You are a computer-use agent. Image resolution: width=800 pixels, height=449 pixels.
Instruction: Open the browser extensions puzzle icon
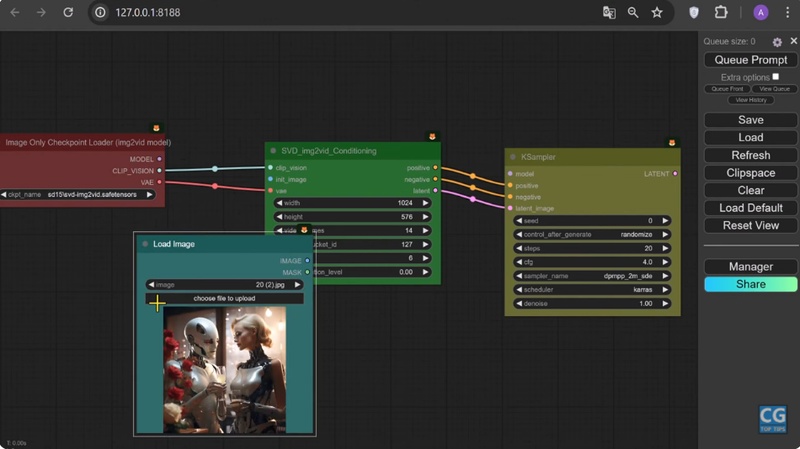pos(720,13)
